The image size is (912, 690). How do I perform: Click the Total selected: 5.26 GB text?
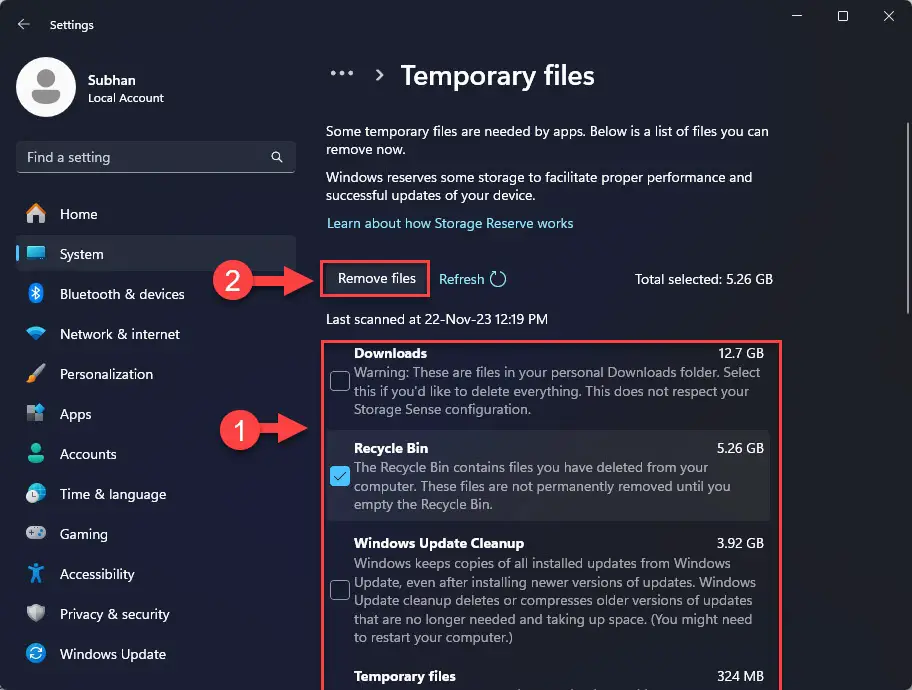703,279
